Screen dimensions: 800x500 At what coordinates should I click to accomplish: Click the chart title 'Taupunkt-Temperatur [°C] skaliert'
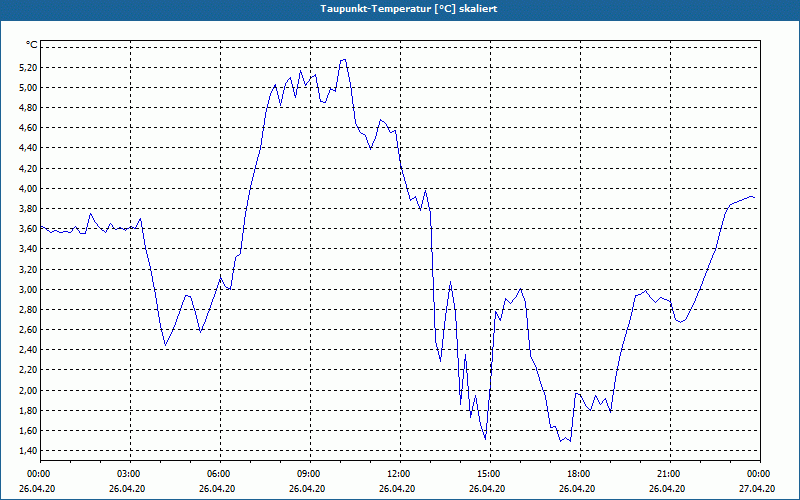409,9
